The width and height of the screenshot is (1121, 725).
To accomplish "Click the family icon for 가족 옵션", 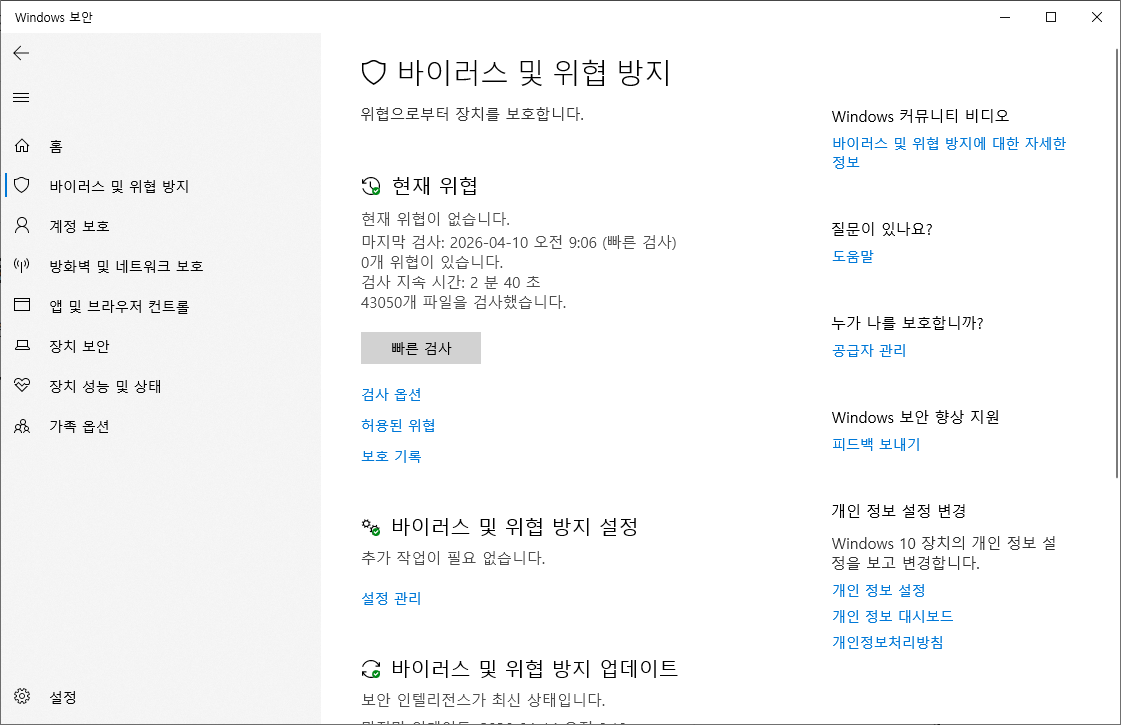I will pyautogui.click(x=22, y=426).
